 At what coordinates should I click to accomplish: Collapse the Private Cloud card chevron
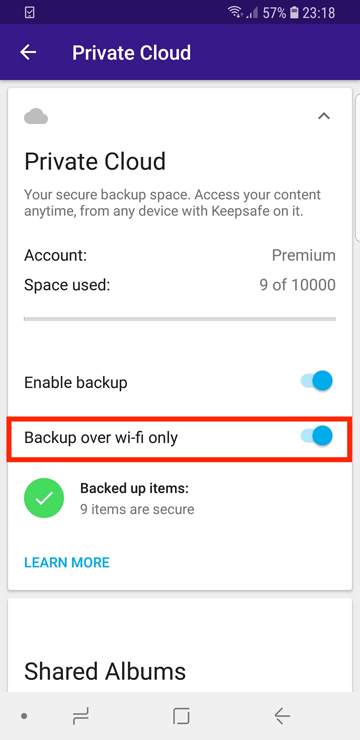coord(324,116)
